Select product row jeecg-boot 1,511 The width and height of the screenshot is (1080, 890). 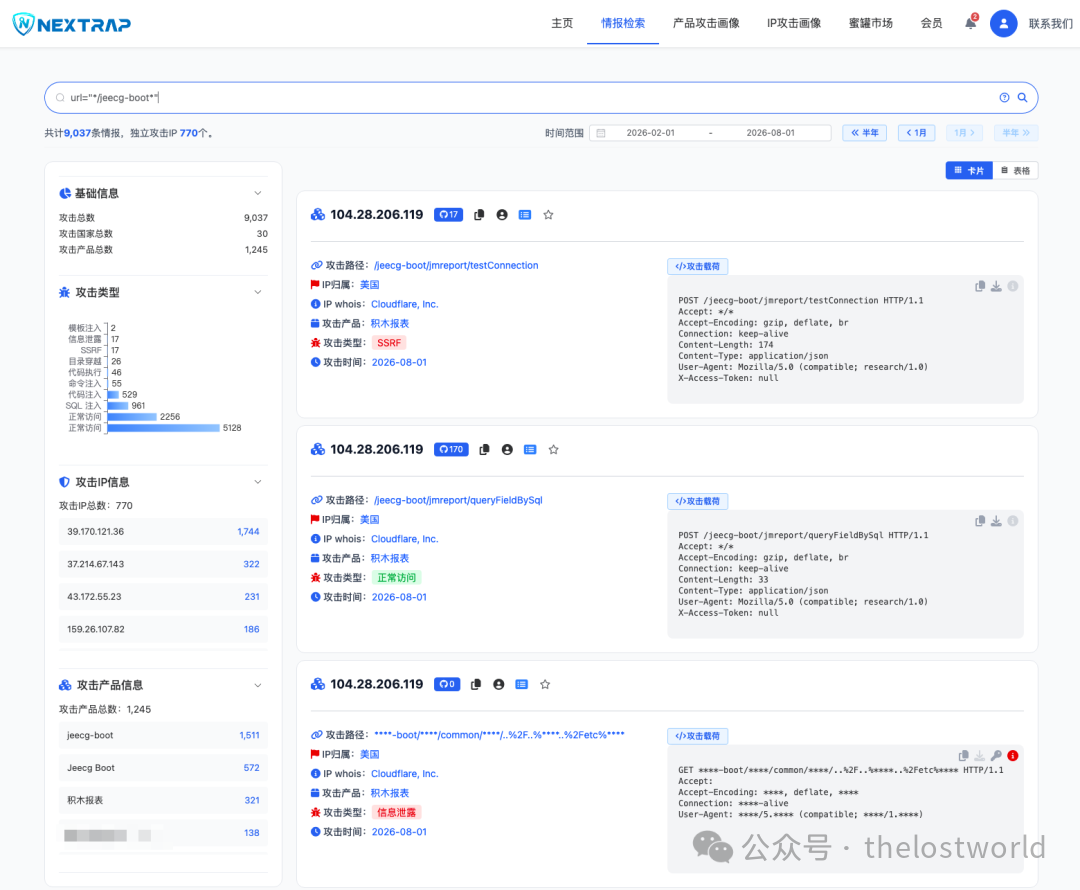pos(163,736)
